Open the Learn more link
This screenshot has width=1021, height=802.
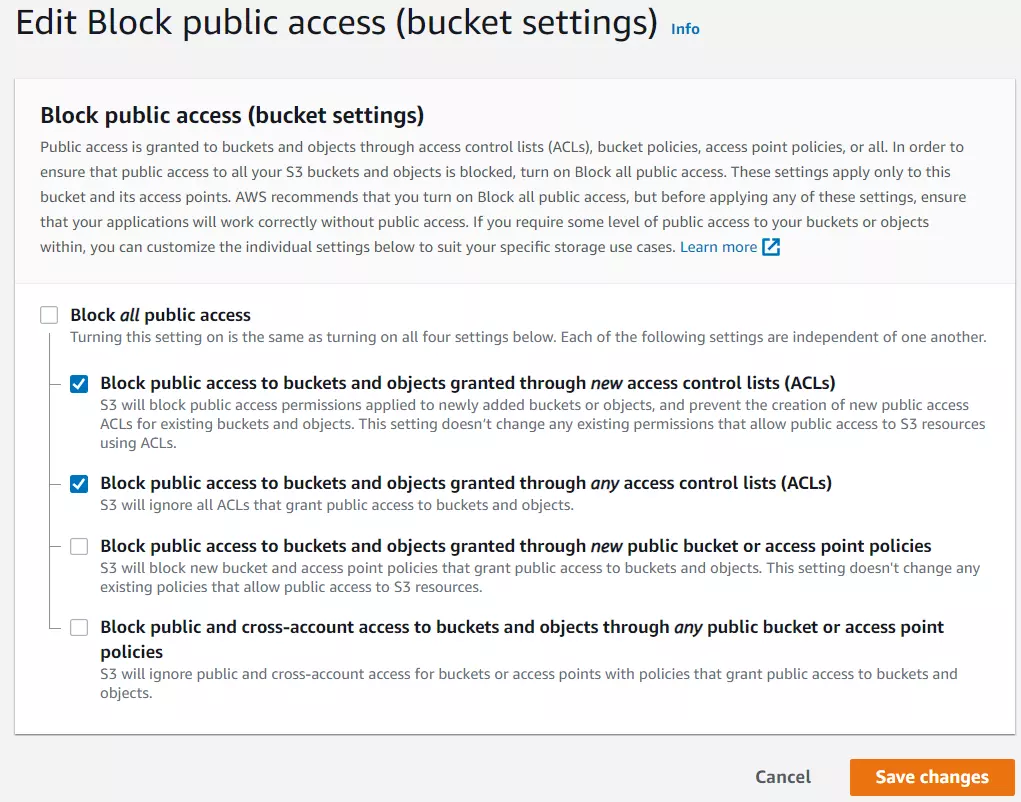(718, 247)
